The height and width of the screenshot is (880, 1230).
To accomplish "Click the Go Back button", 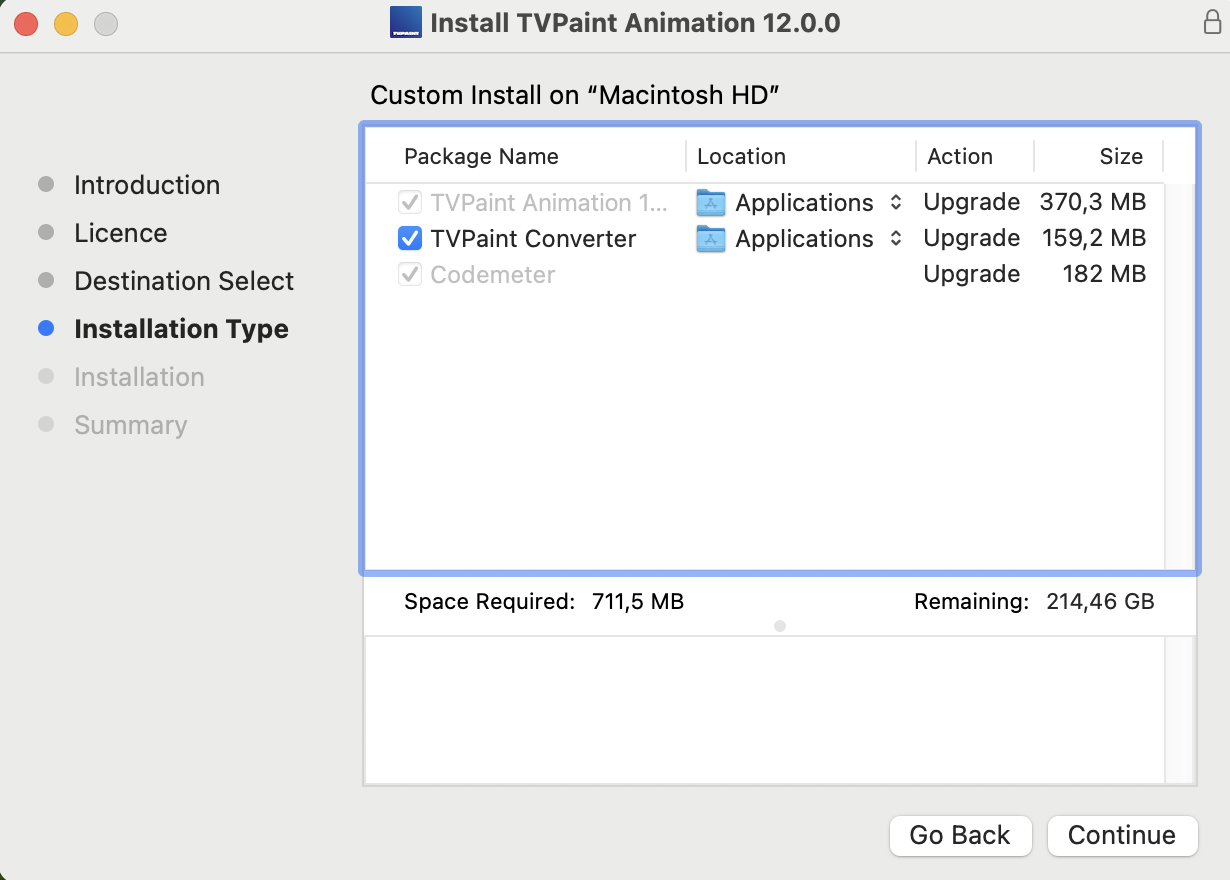I will click(960, 836).
